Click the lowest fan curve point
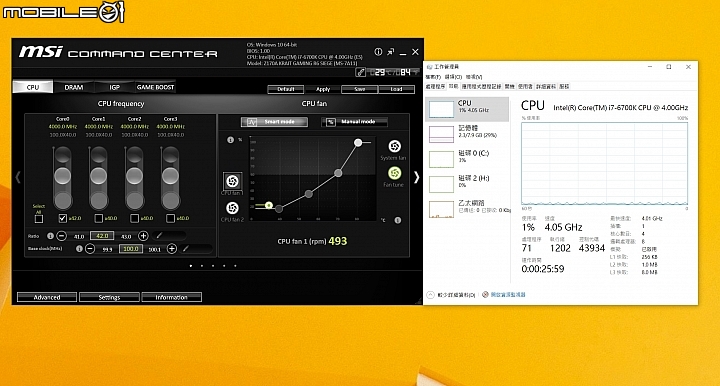720x386 pixels. (x=279, y=209)
